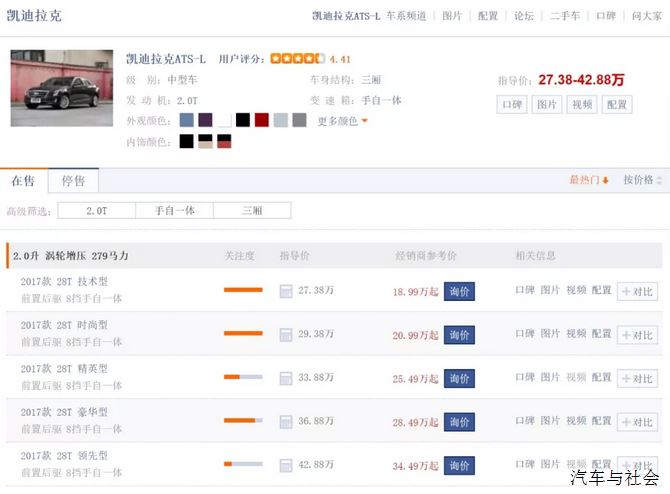Select black-beige interior color swatch

tap(205, 141)
